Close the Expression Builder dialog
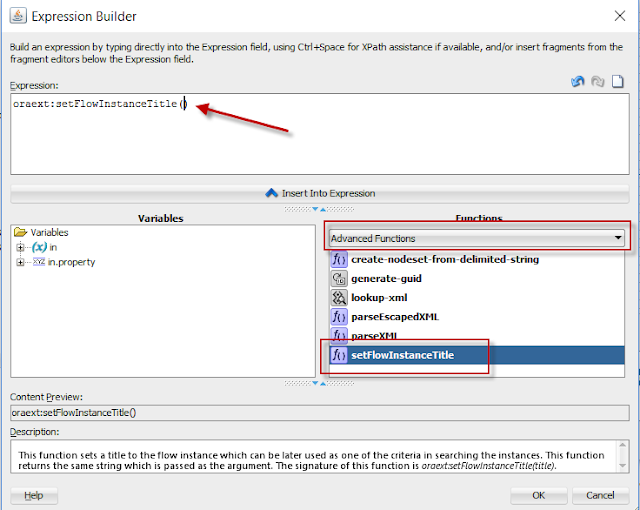The image size is (640, 510). click(x=620, y=16)
